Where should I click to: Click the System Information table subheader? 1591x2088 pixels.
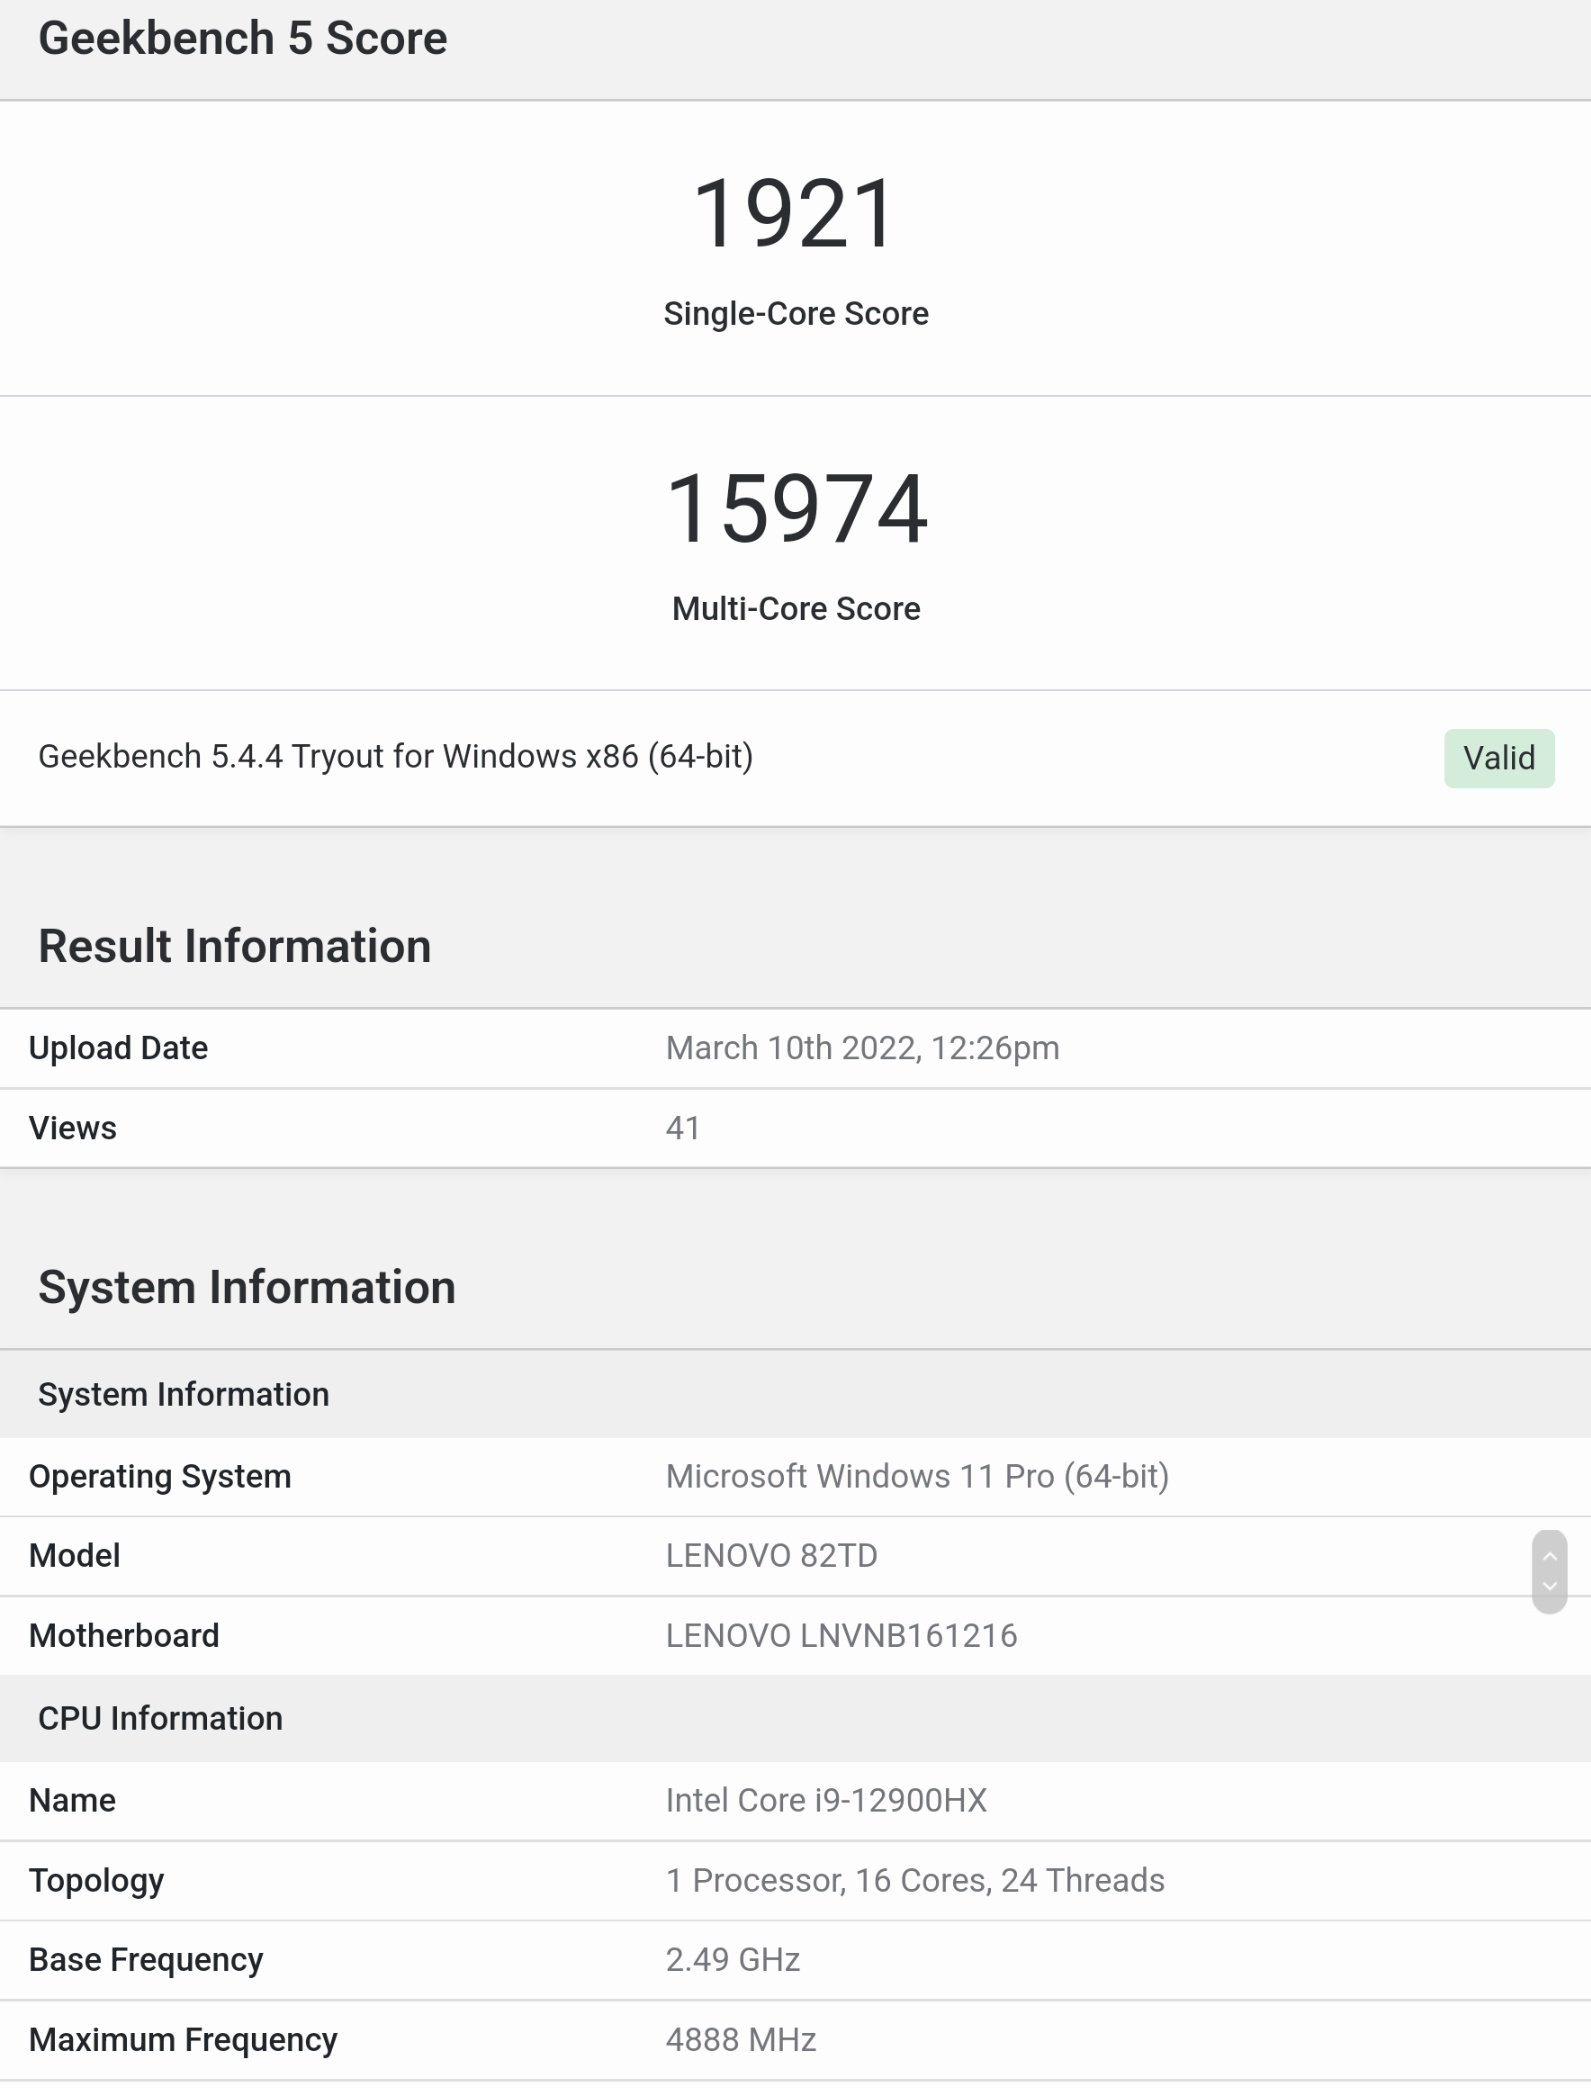(x=183, y=1394)
